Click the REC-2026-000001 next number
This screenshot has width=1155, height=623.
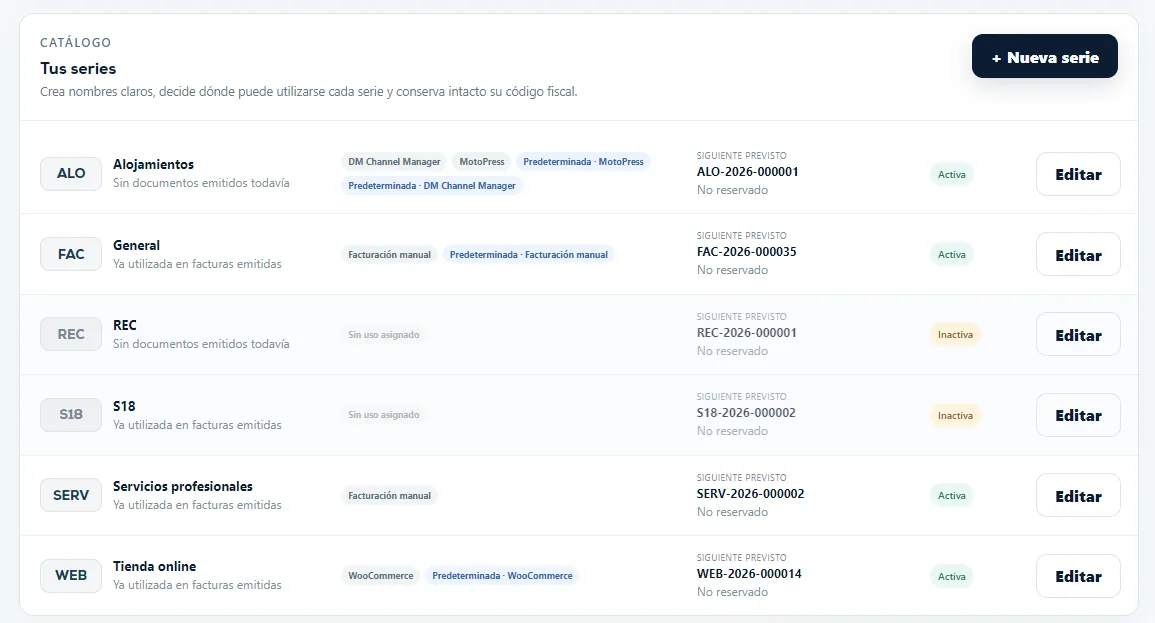pos(746,333)
